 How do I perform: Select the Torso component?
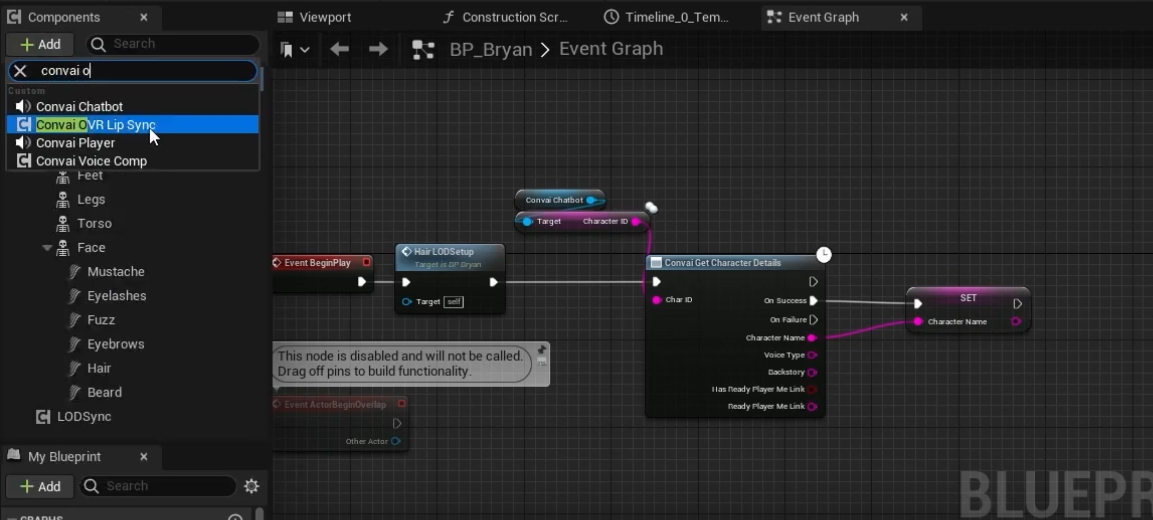tap(94, 224)
